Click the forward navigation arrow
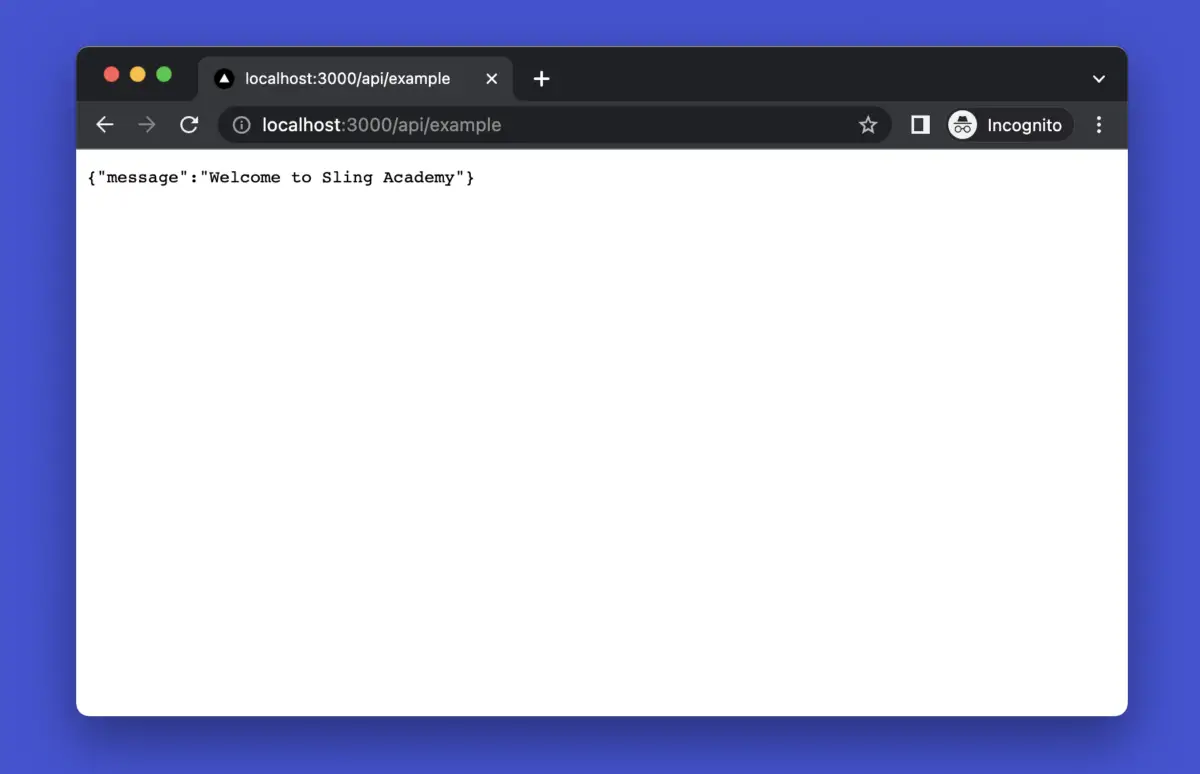The width and height of the screenshot is (1200, 774). [147, 125]
